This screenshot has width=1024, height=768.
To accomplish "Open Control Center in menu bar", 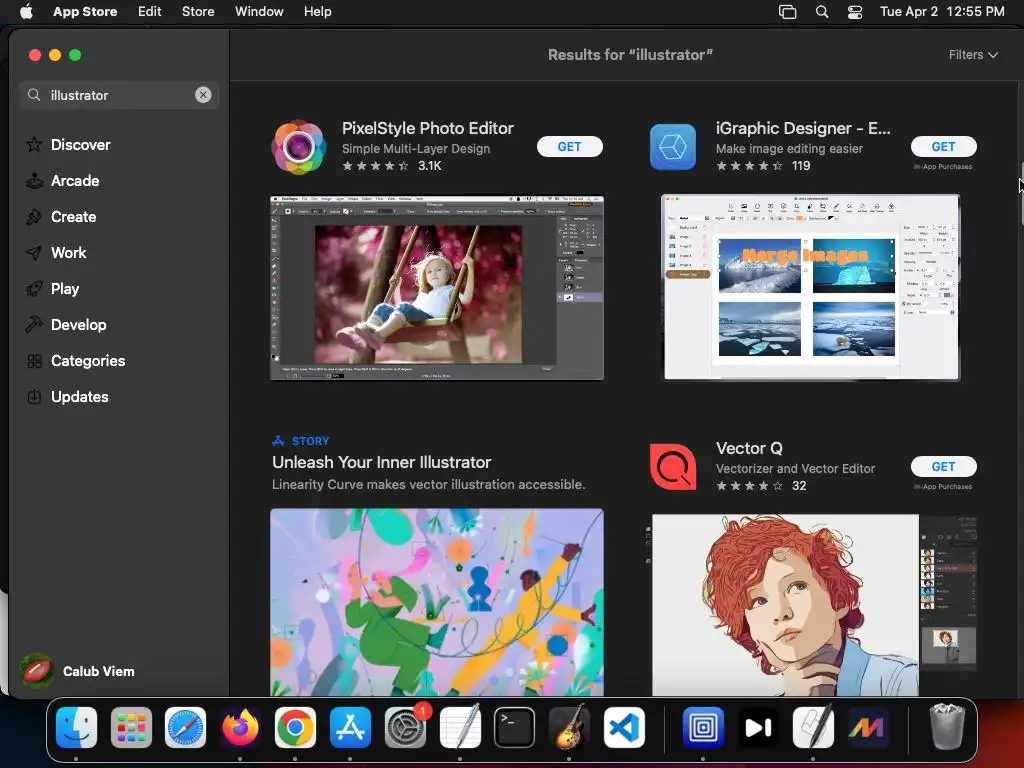I will tap(855, 12).
